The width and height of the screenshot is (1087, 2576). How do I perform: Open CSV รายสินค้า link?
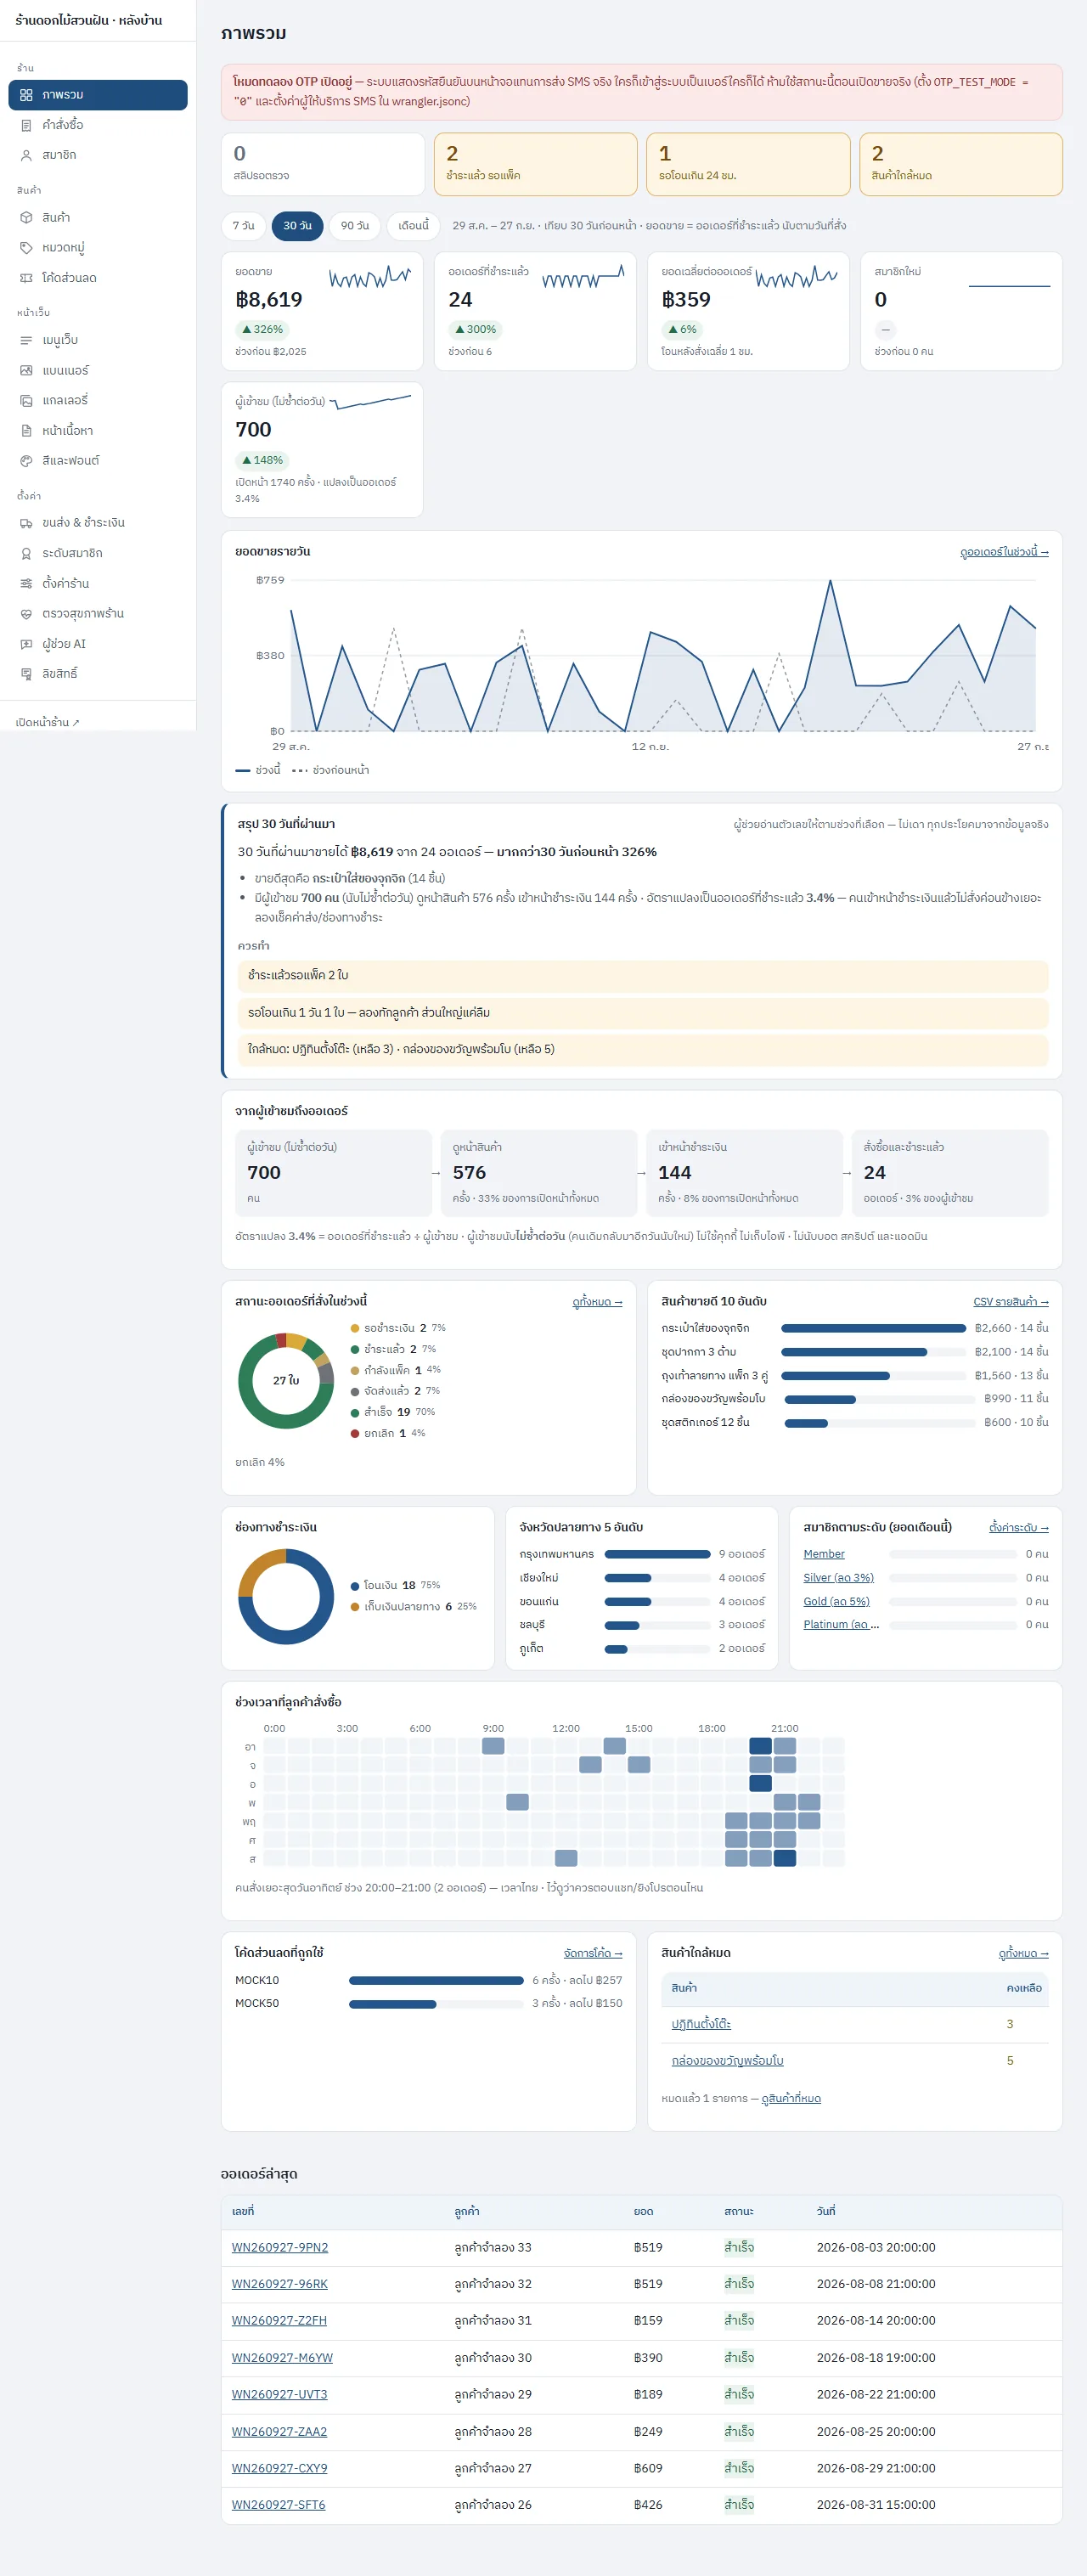(1011, 1302)
